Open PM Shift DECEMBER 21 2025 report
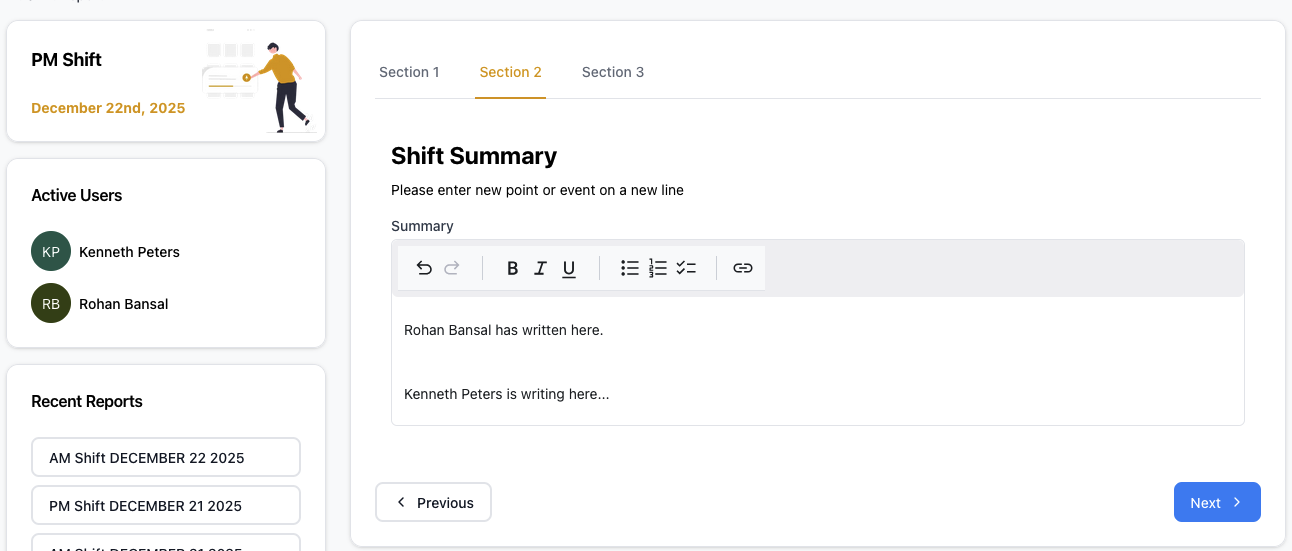Image resolution: width=1292 pixels, height=551 pixels. [x=166, y=505]
